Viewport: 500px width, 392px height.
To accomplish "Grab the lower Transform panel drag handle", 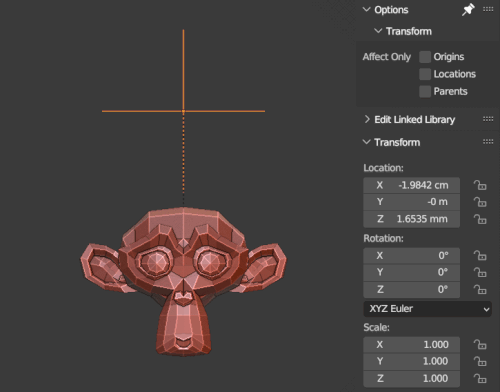I will point(488,142).
